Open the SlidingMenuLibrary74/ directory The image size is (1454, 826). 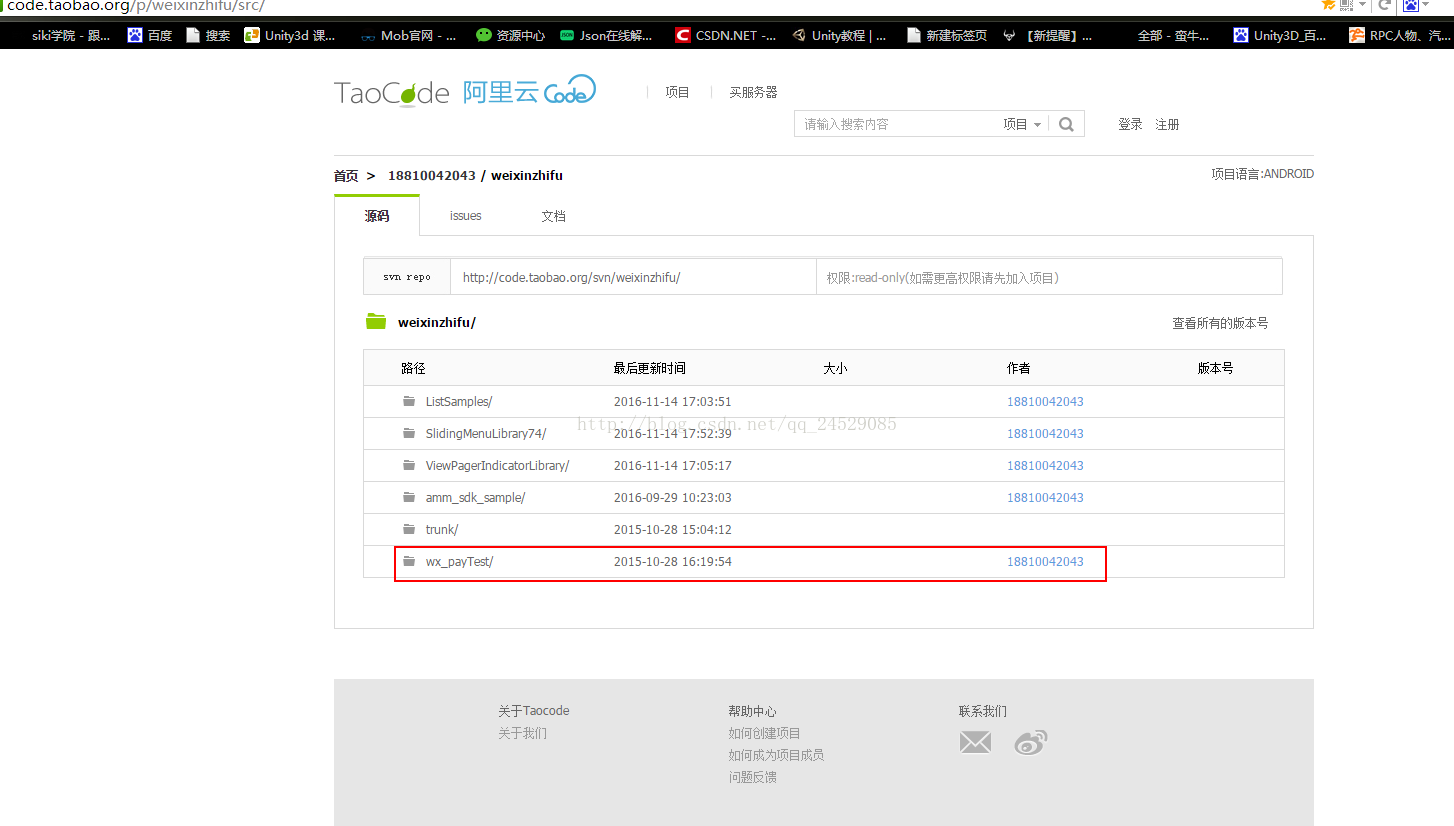486,433
